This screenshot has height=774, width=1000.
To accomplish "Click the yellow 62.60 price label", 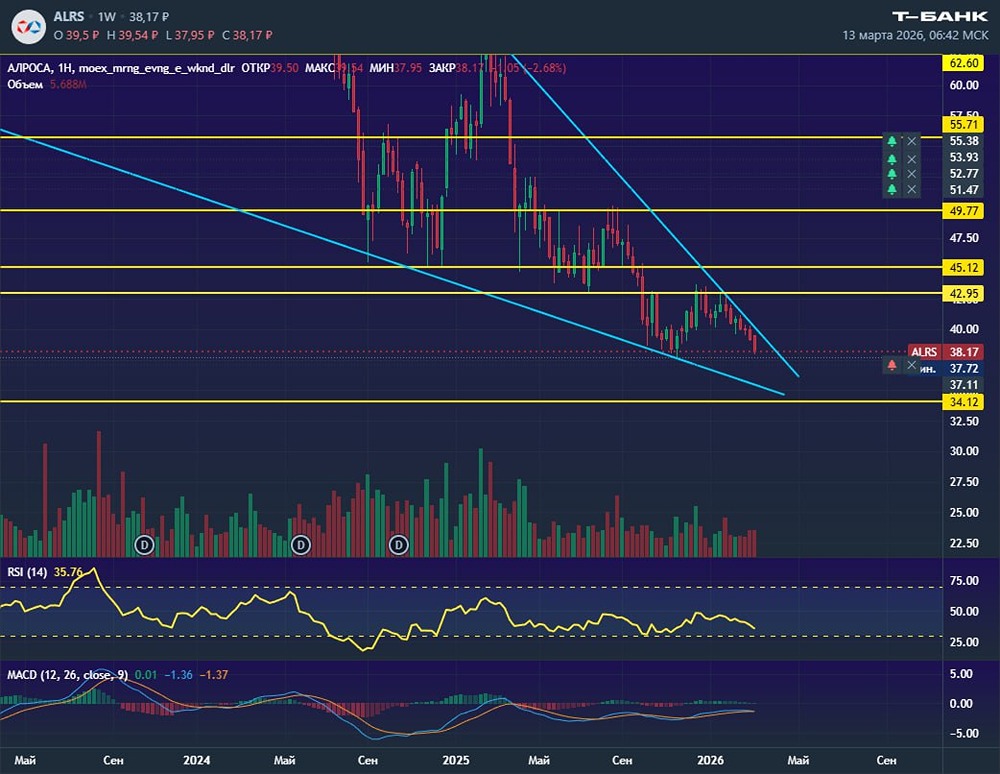I will (964, 62).
